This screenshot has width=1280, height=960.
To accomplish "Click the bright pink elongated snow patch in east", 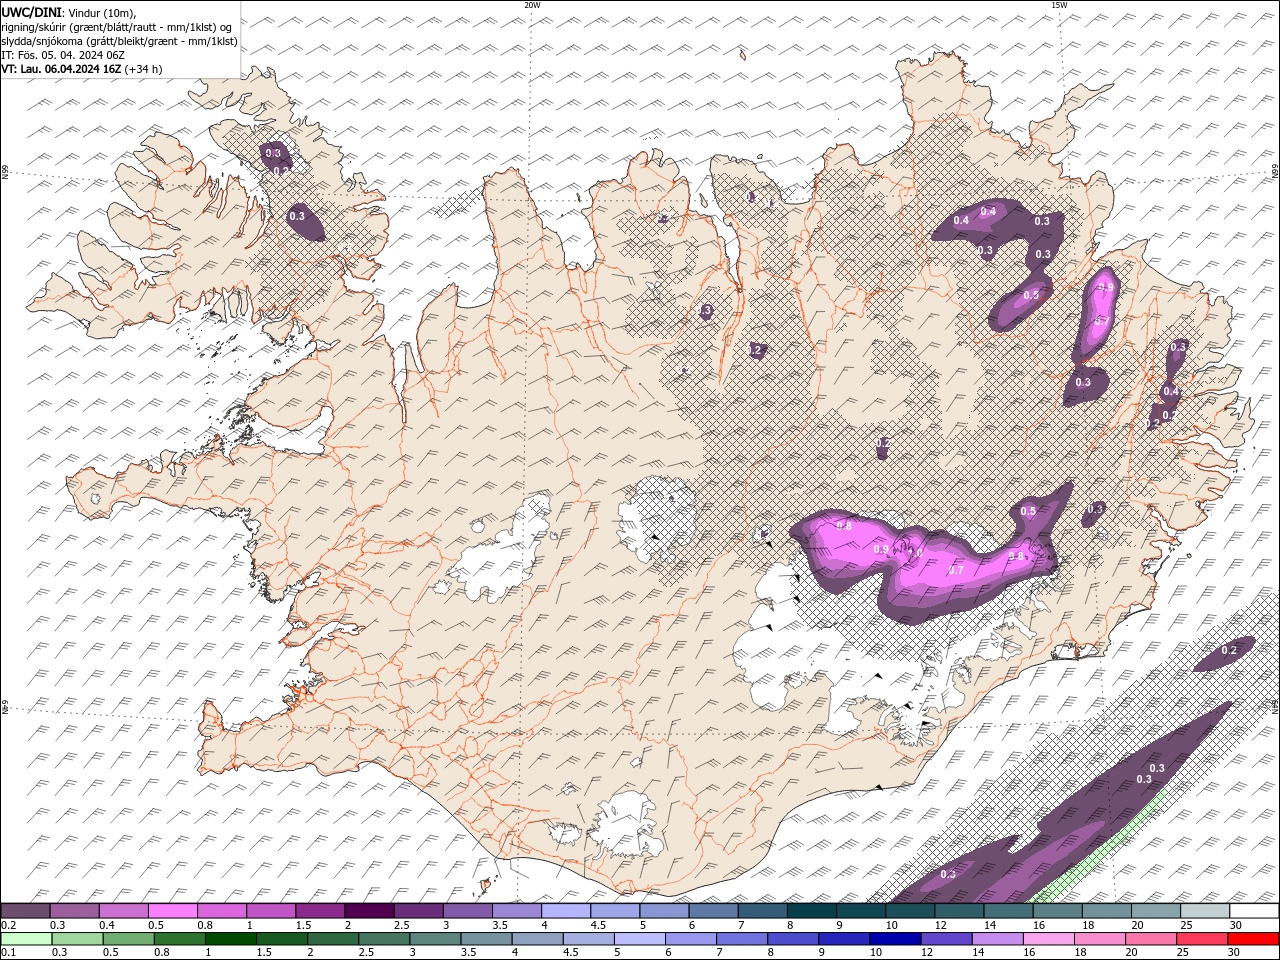I will pos(1096,312).
